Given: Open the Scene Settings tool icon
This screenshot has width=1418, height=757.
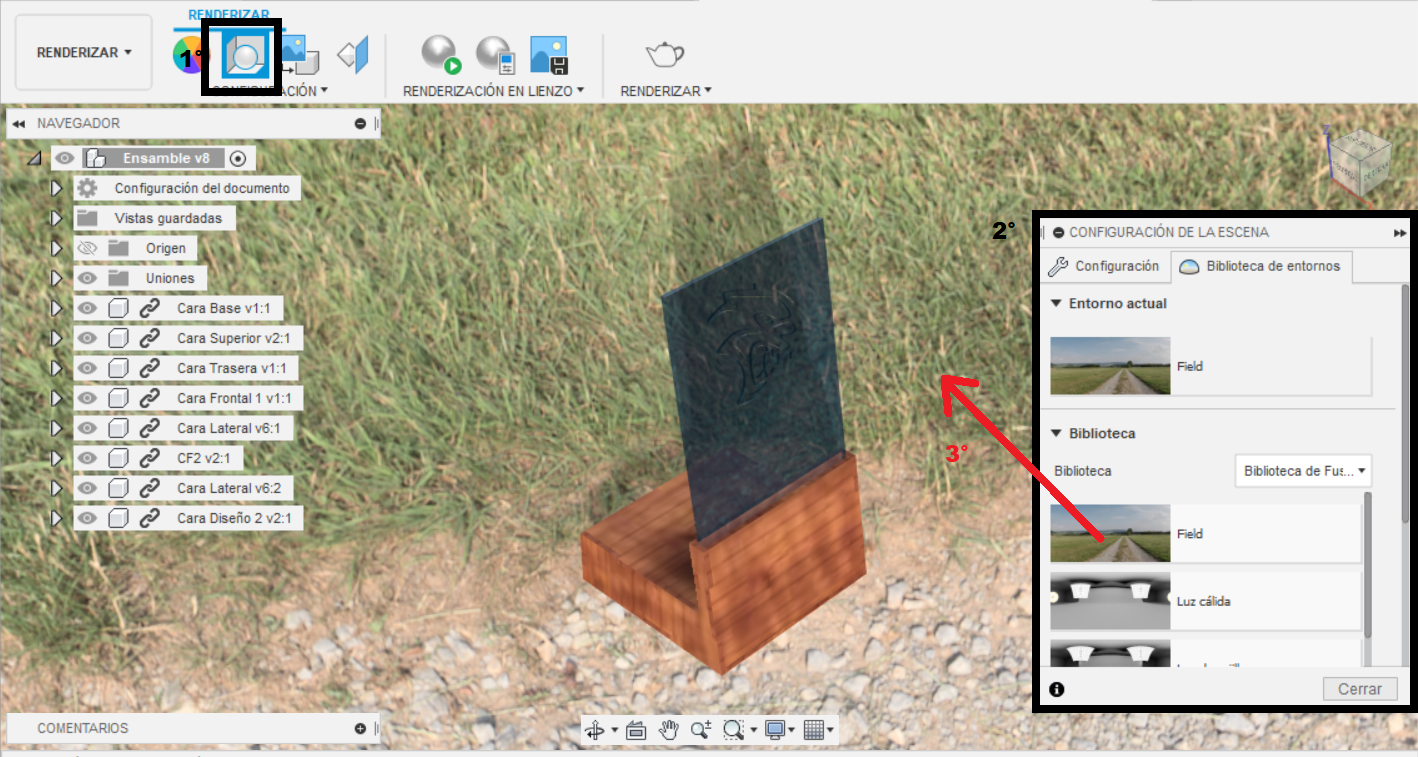Looking at the screenshot, I should pos(243,58).
